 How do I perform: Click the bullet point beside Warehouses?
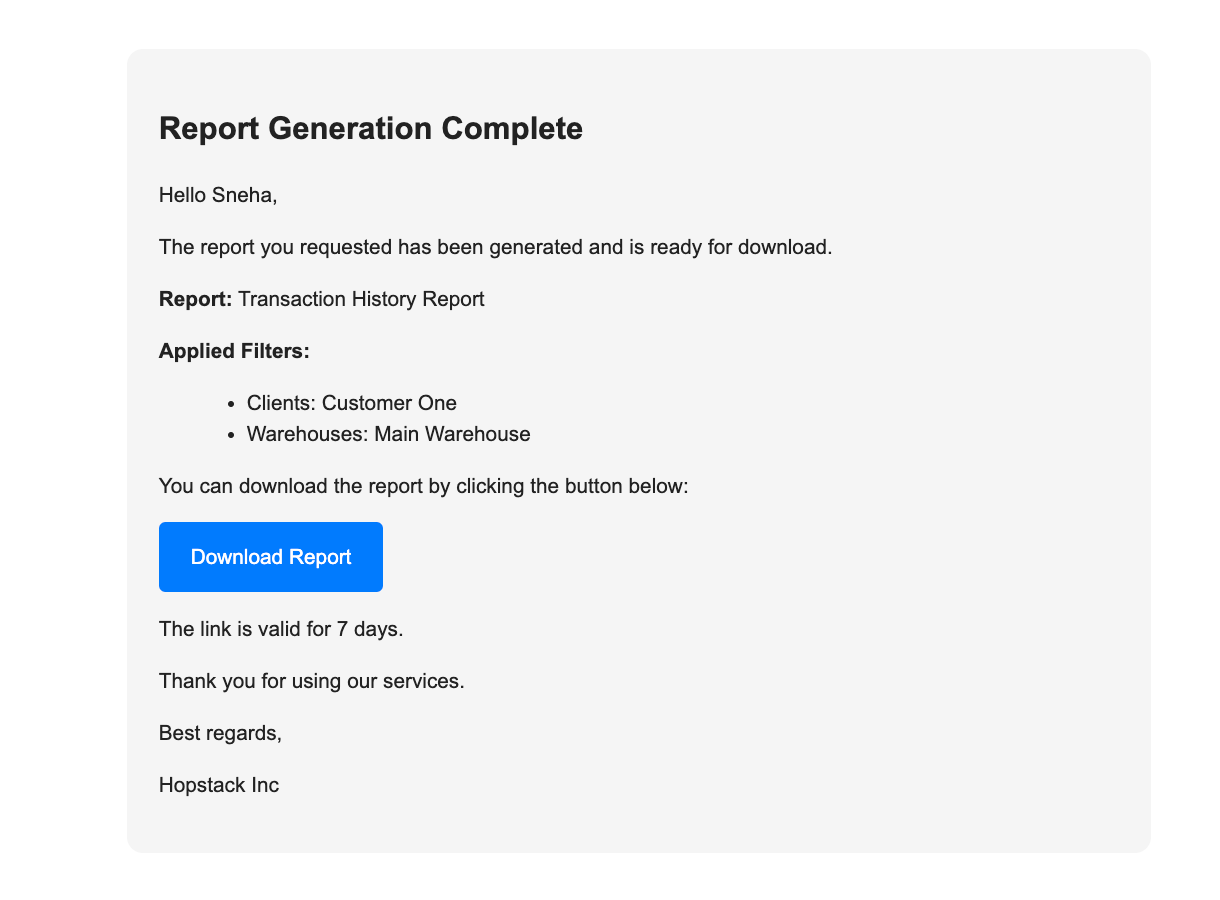point(232,435)
